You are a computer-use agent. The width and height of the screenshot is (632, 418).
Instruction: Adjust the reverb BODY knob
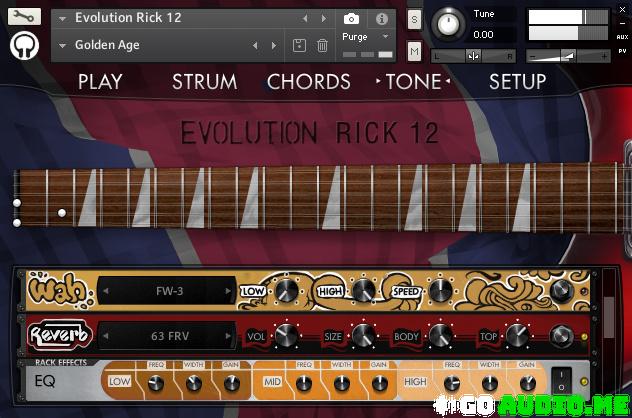[440, 335]
